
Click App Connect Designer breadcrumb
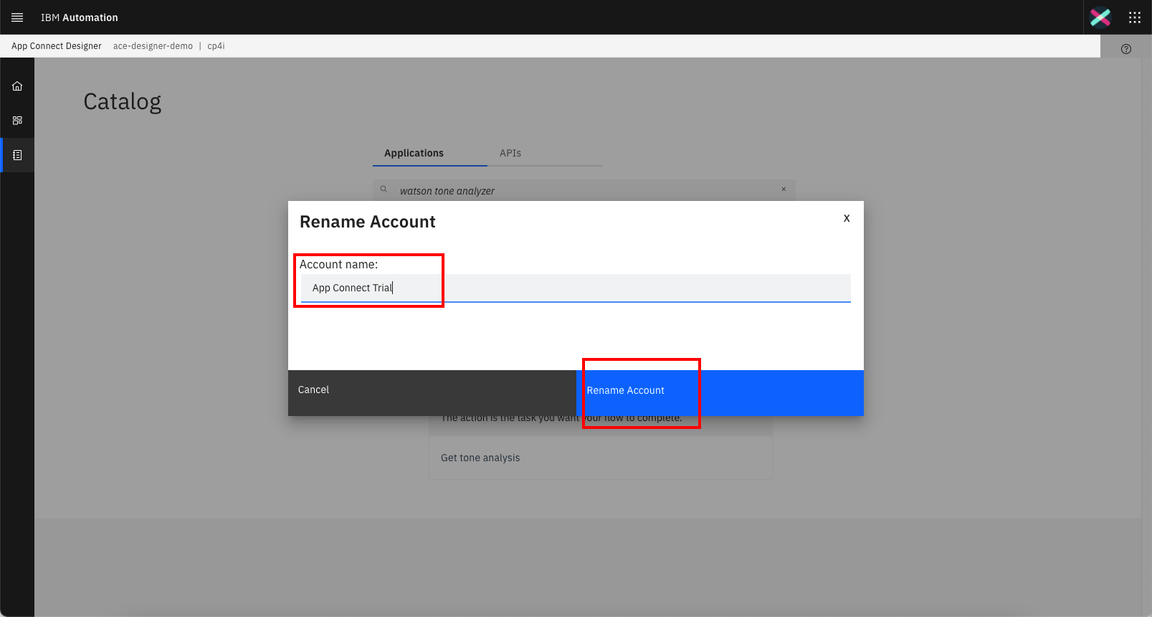57,46
